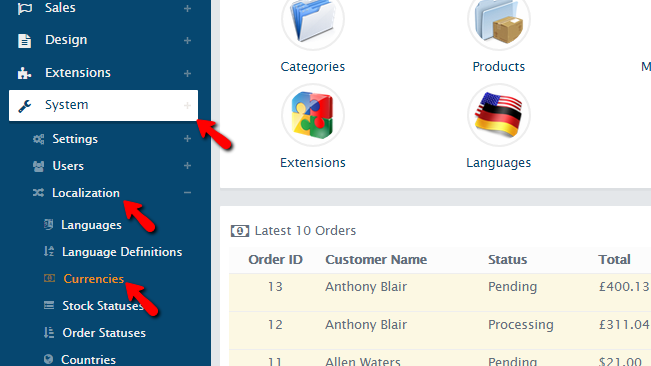
Task: Open the Products box shortcut icon
Action: 499,20
